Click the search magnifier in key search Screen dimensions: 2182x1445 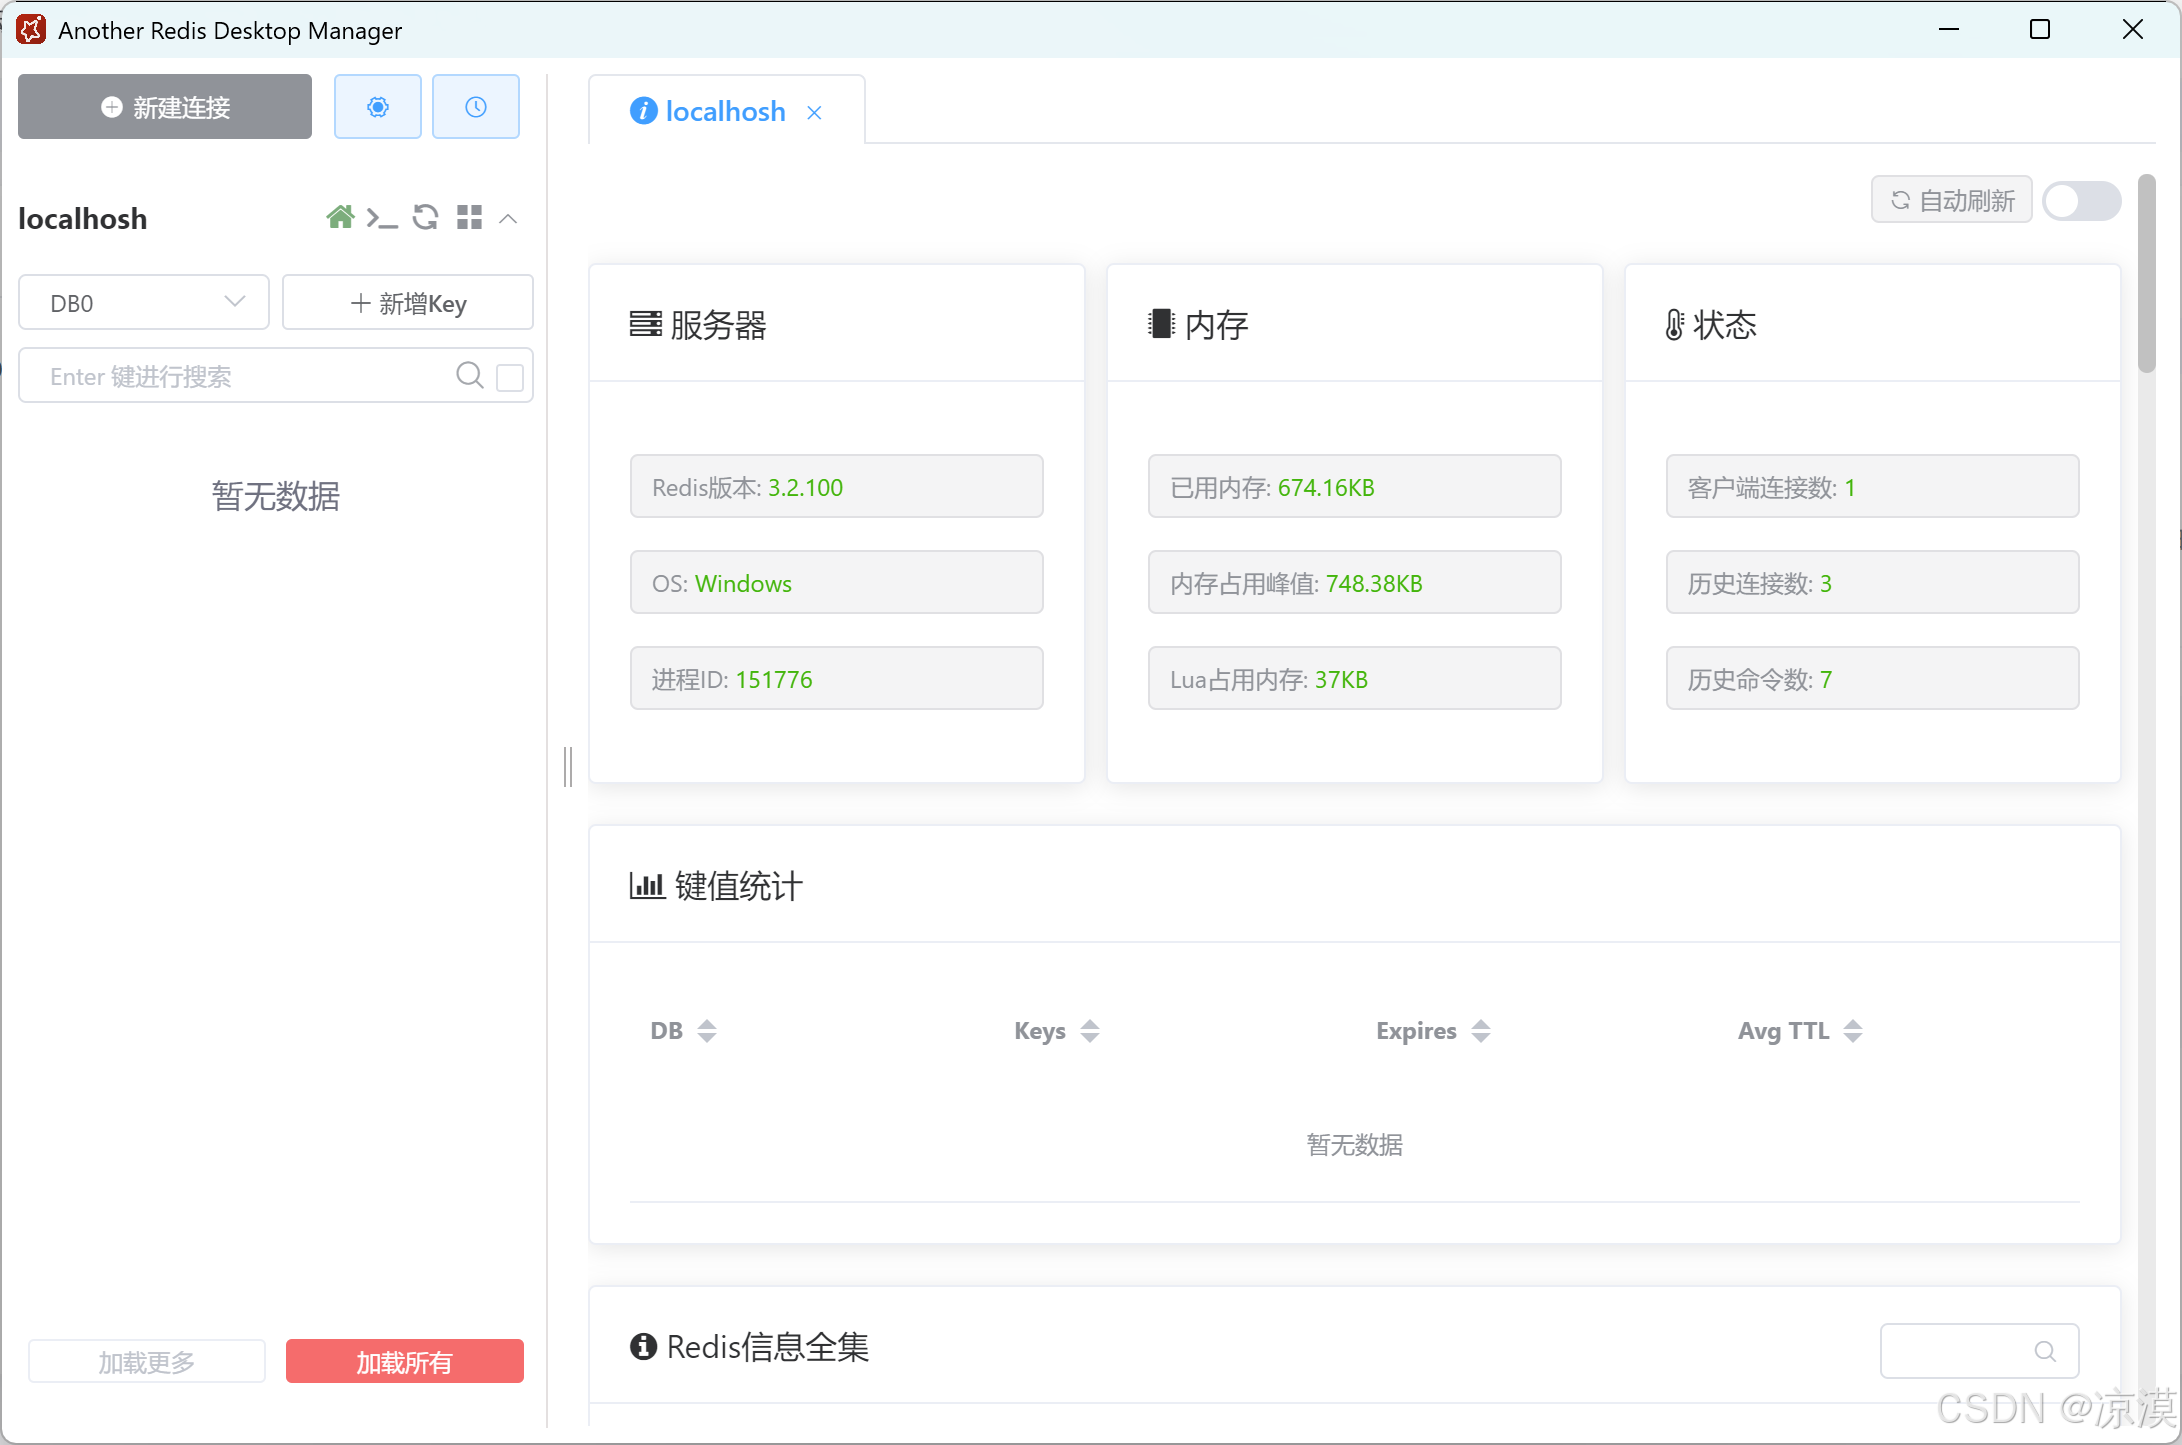(x=469, y=375)
